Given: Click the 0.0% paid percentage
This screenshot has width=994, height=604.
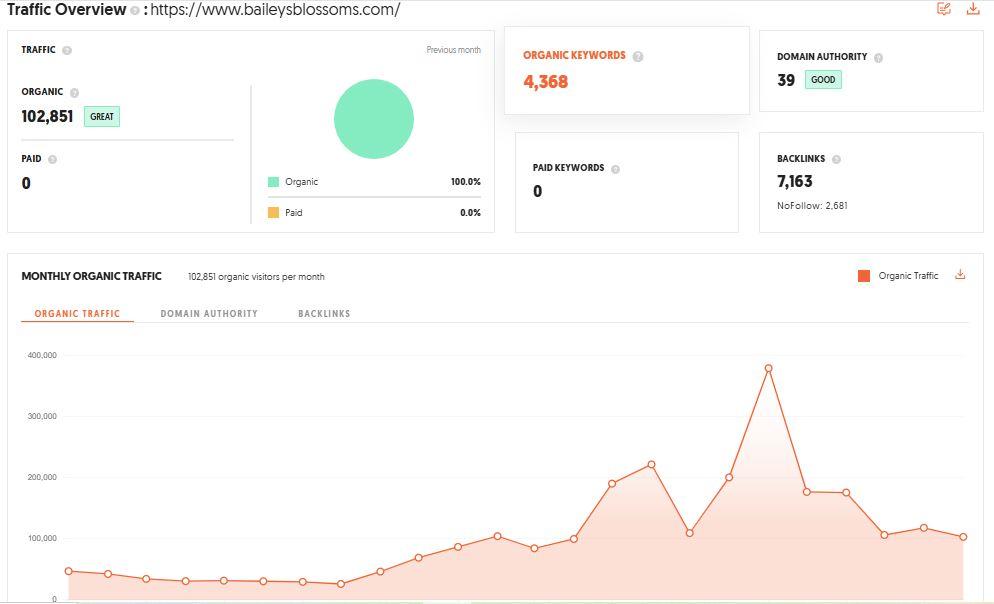Looking at the screenshot, I should (x=470, y=213).
